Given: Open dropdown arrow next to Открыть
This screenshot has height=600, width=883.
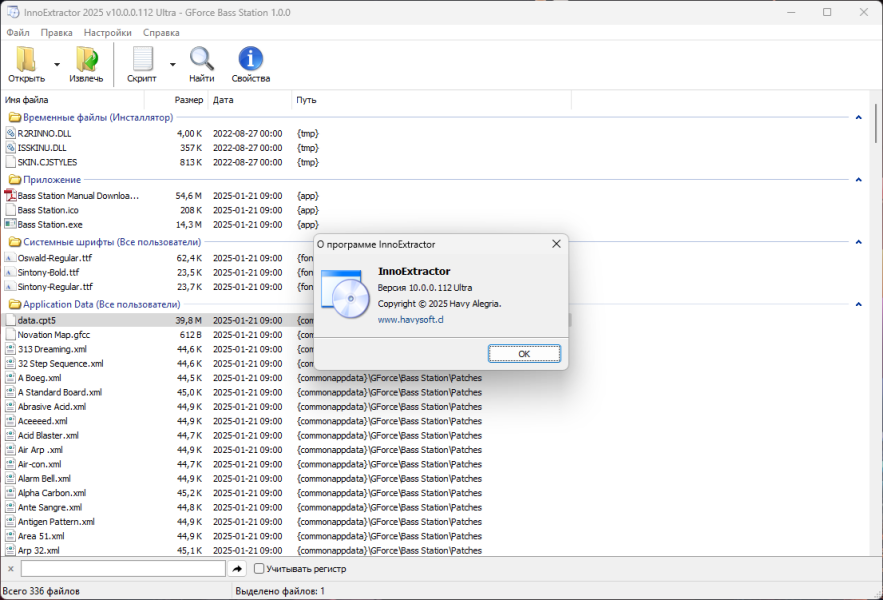Looking at the screenshot, I should tap(57, 64).
